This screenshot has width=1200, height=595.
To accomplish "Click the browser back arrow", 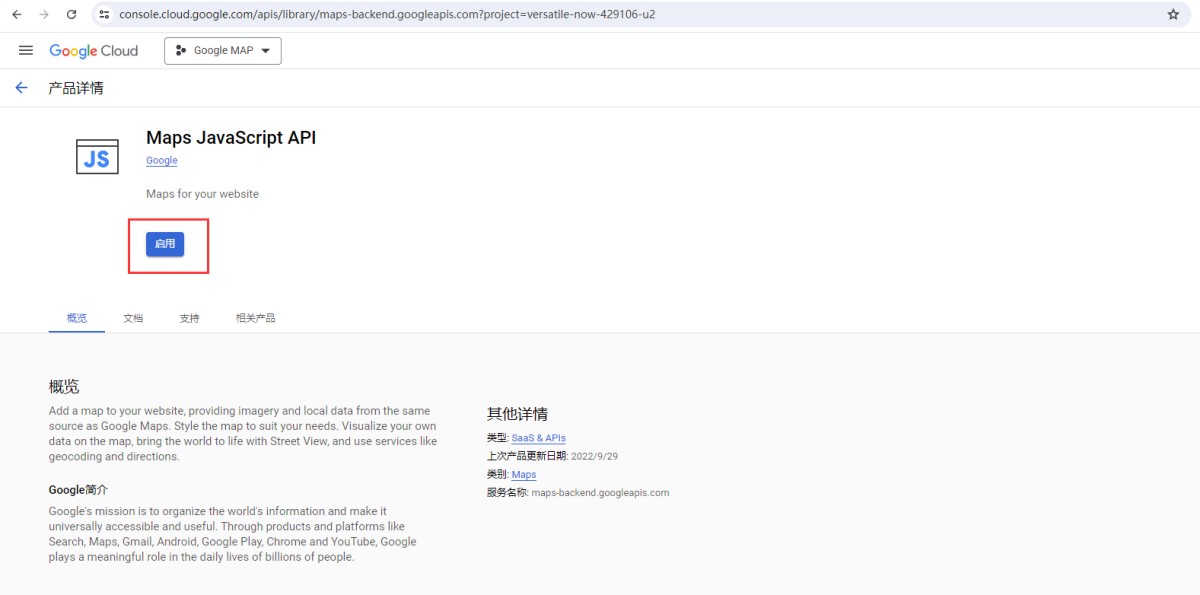I will [17, 15].
